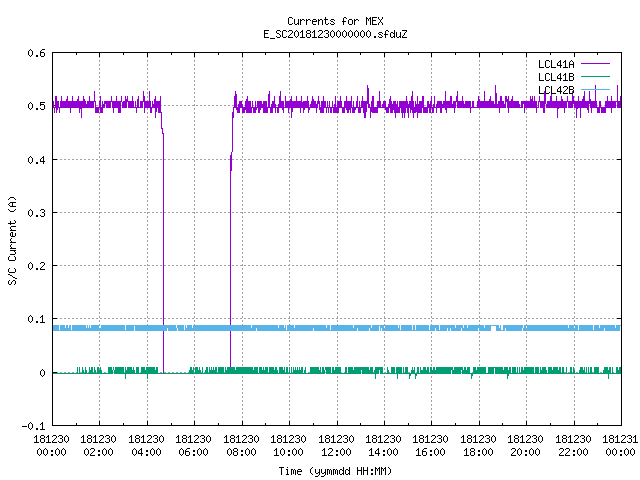Click the y-axis tick label '0.6'
The image size is (640, 480).
[x=36, y=53]
